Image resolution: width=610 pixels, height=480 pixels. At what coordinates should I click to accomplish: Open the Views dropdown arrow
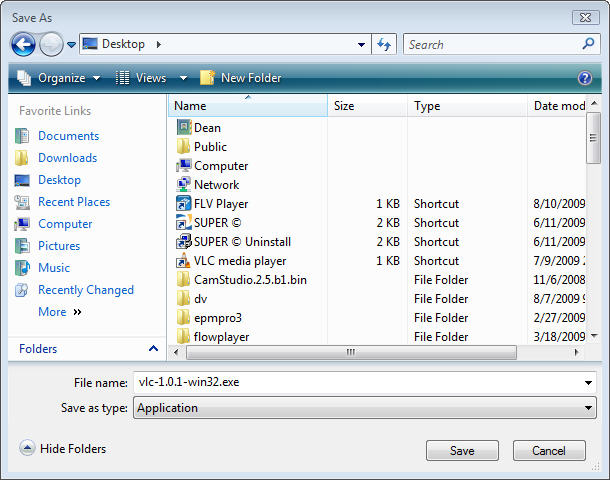(x=183, y=78)
